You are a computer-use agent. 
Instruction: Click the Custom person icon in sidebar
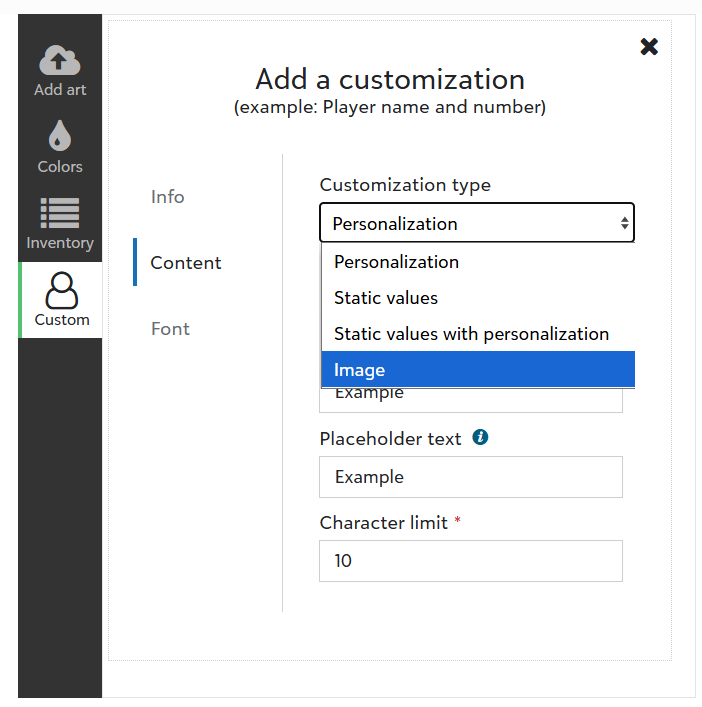(61, 290)
